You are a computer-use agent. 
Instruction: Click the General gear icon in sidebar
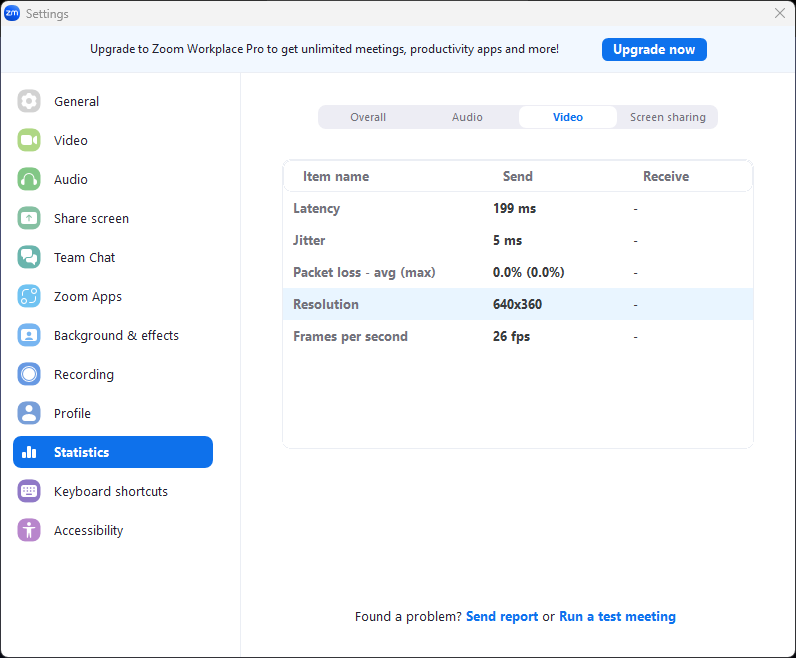[x=29, y=101]
